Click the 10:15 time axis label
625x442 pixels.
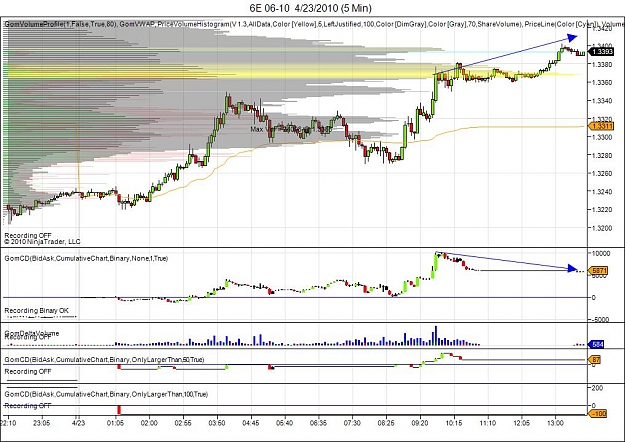tap(454, 423)
